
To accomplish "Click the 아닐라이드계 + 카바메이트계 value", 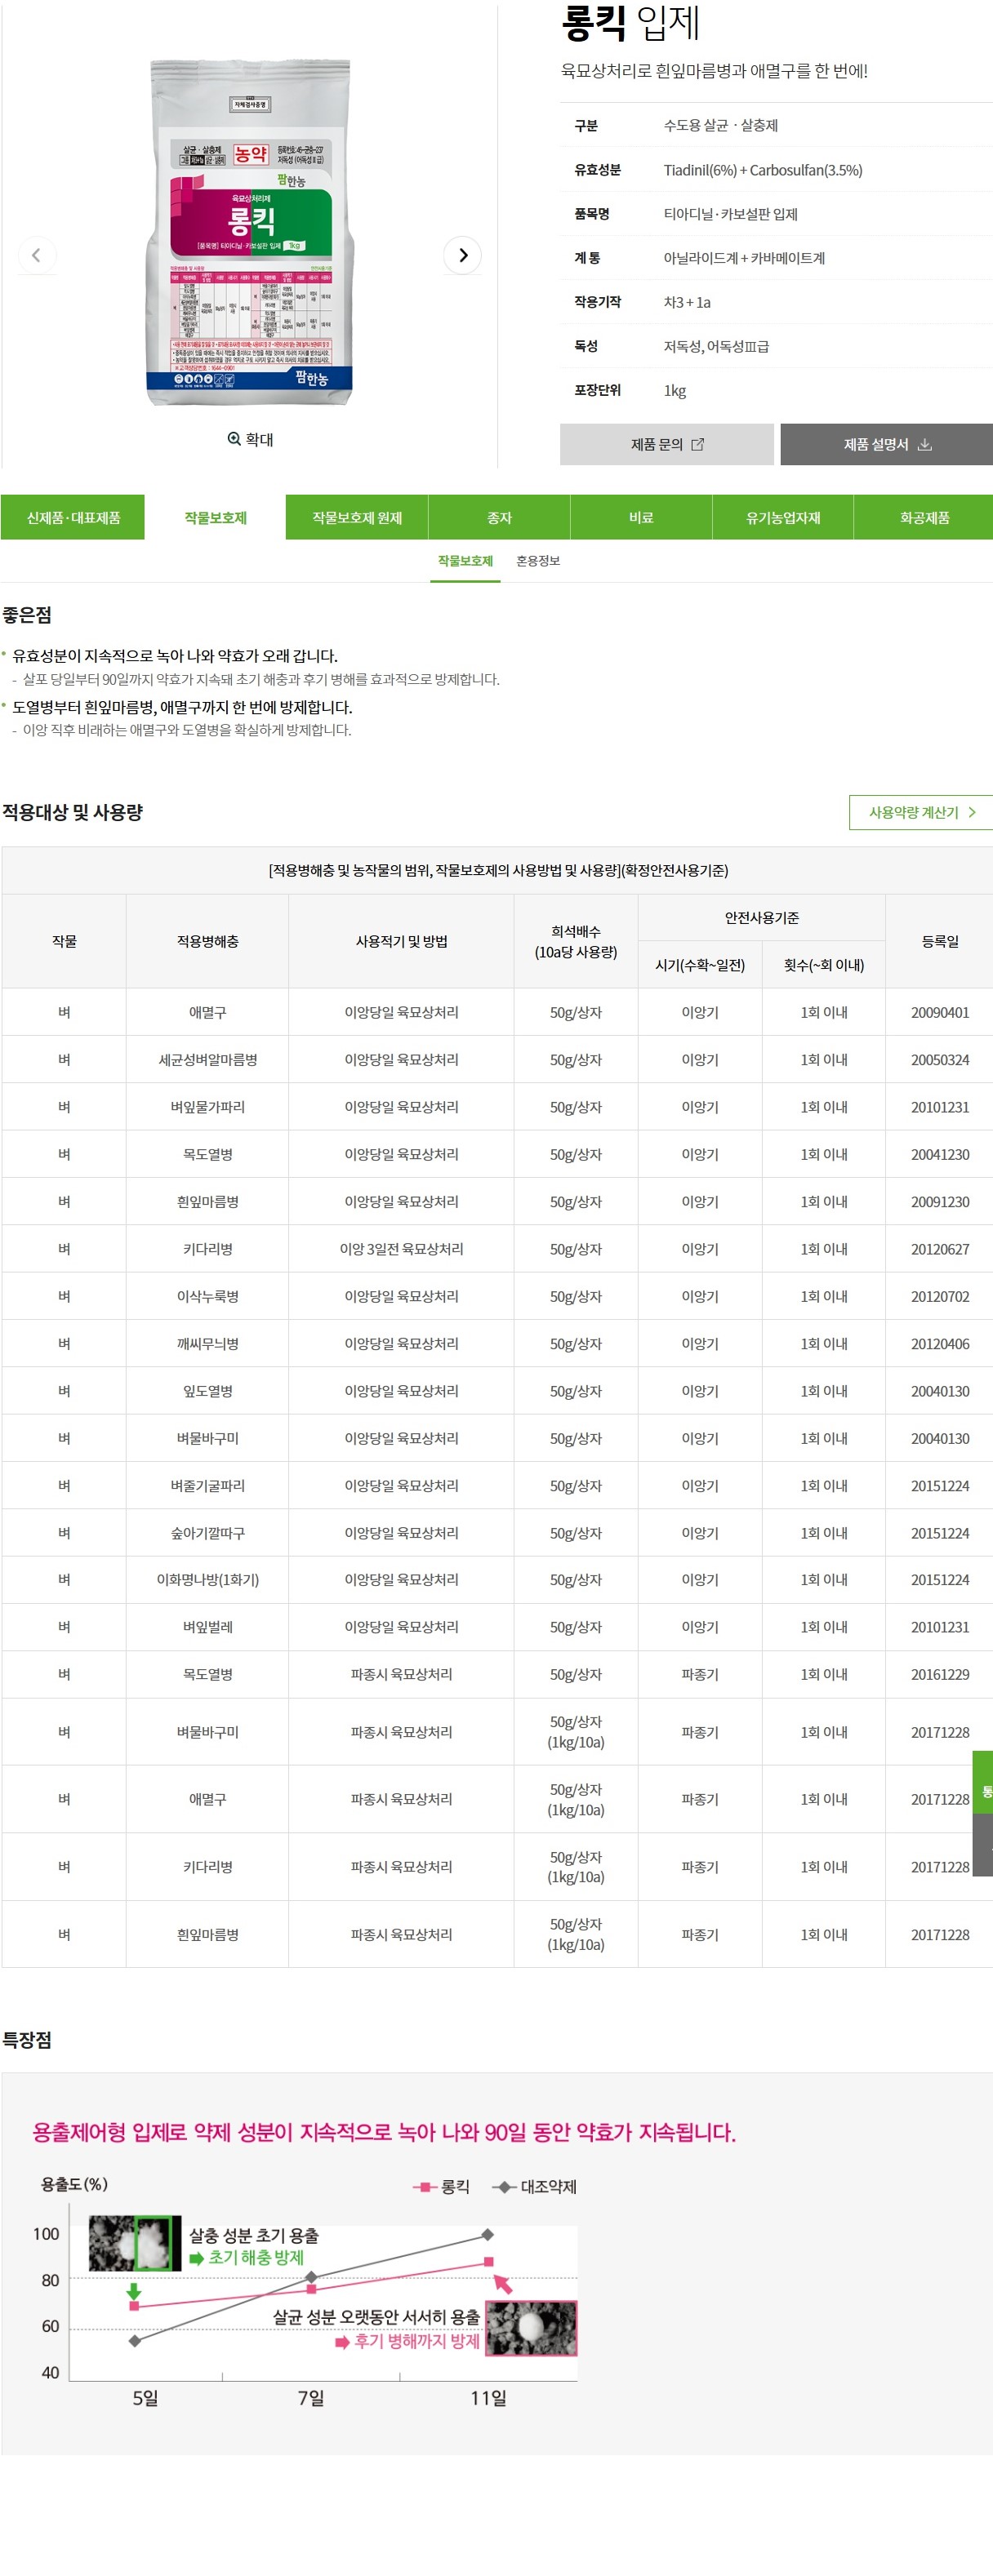I will click(744, 258).
